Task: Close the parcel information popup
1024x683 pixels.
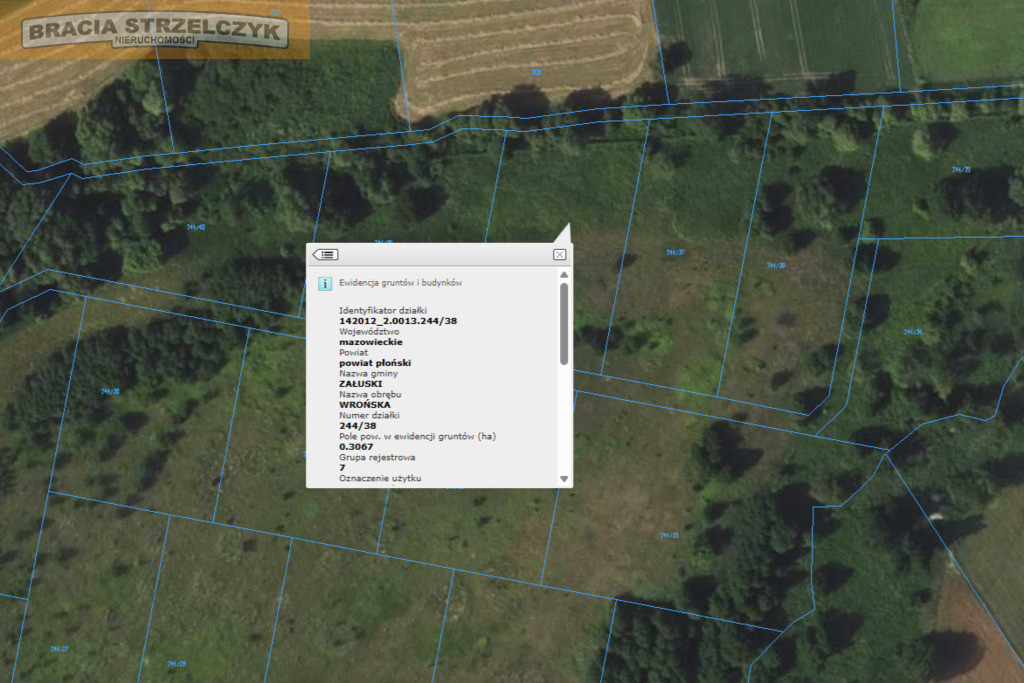Action: pos(560,255)
